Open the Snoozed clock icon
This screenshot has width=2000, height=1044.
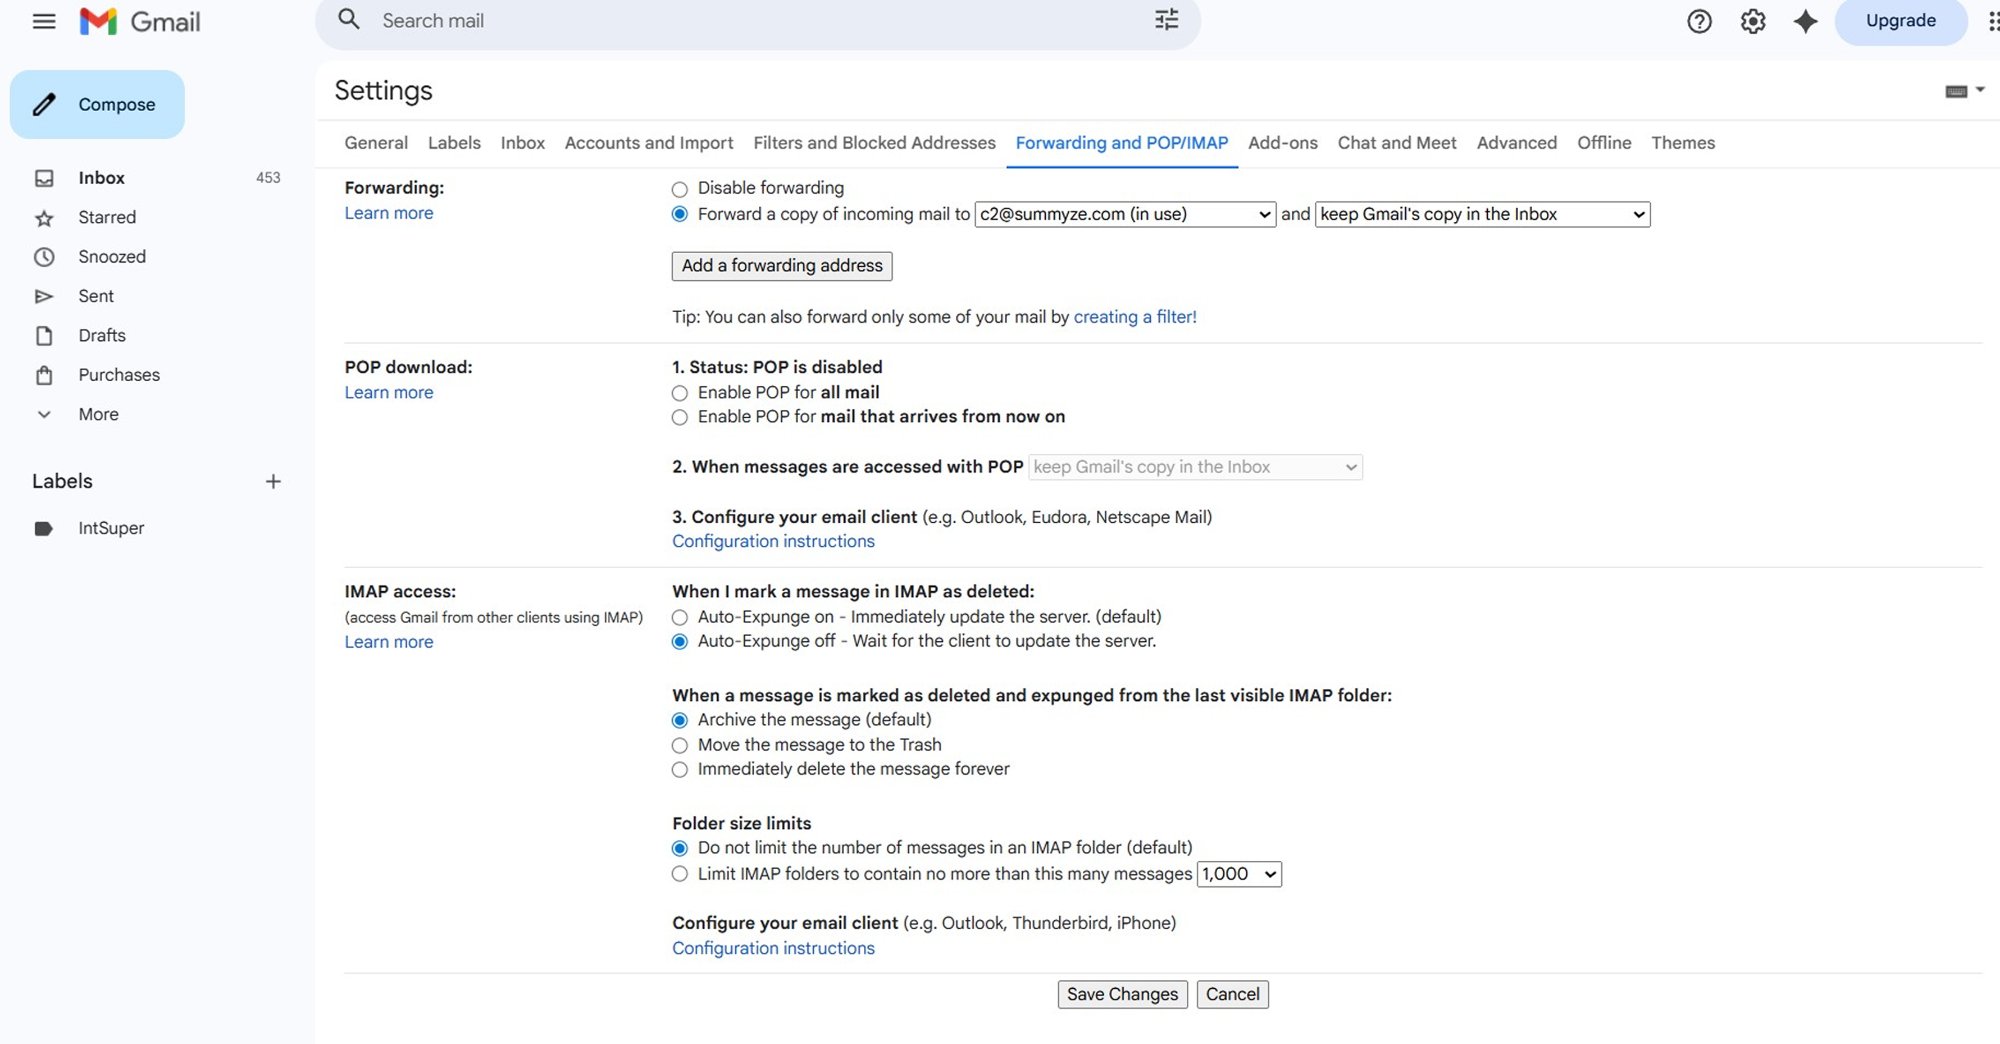coord(45,256)
